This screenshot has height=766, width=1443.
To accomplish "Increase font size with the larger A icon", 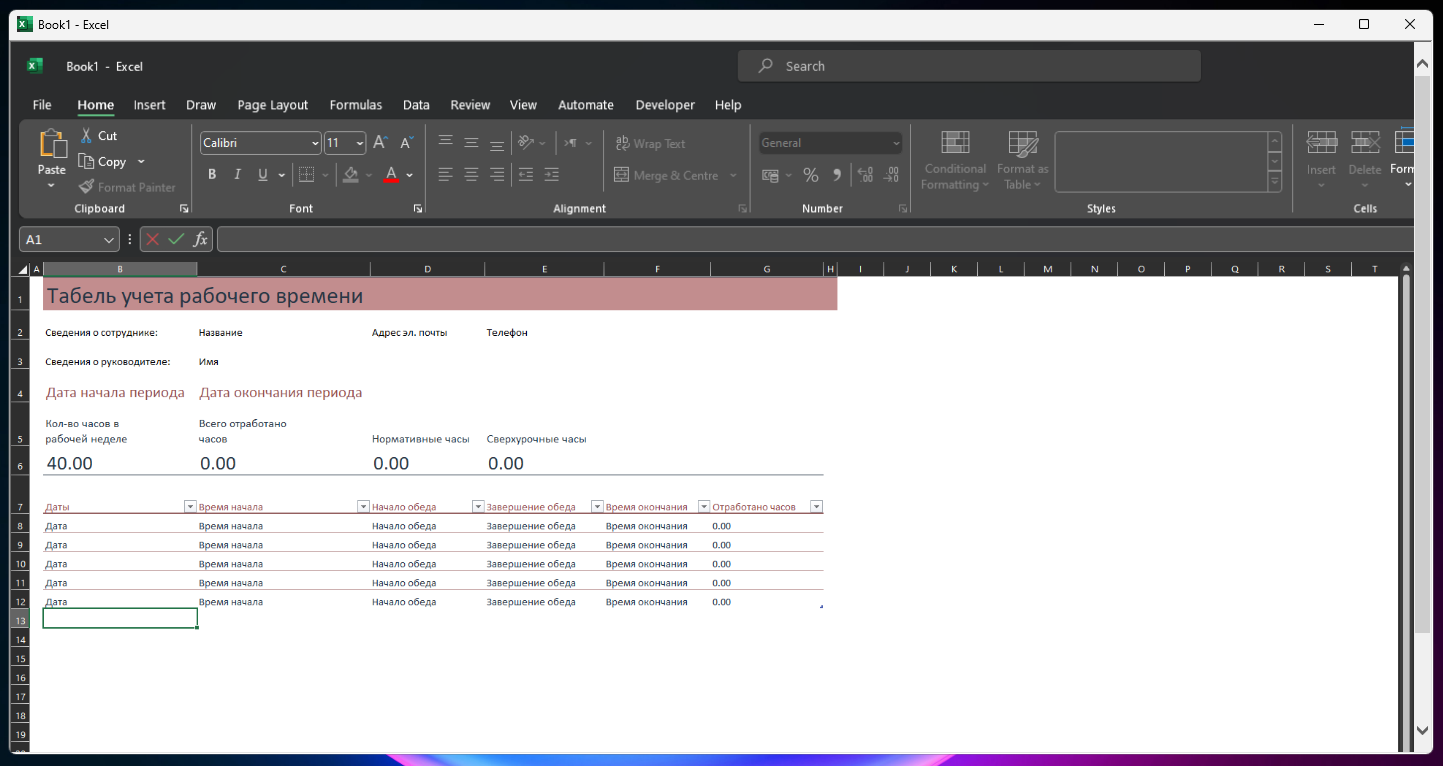I will [380, 143].
